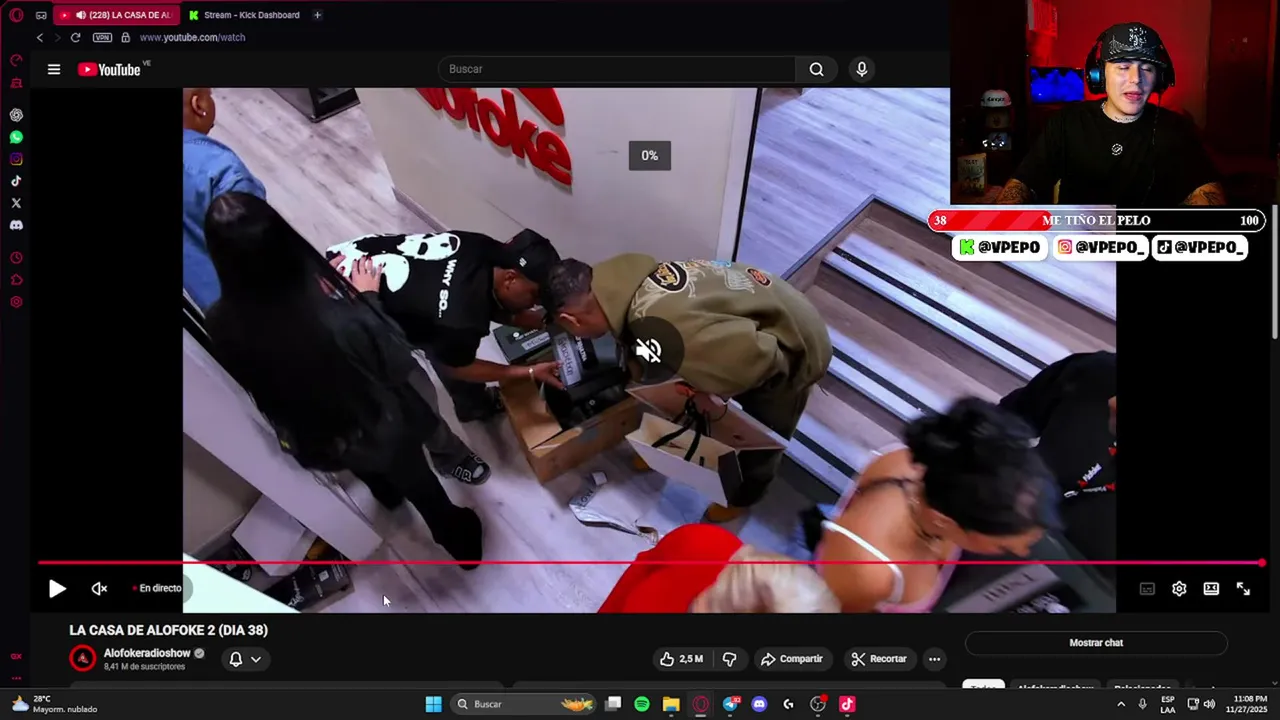Go to YouTube home via logo
Viewport: 1280px width, 720px height.
coord(109,69)
